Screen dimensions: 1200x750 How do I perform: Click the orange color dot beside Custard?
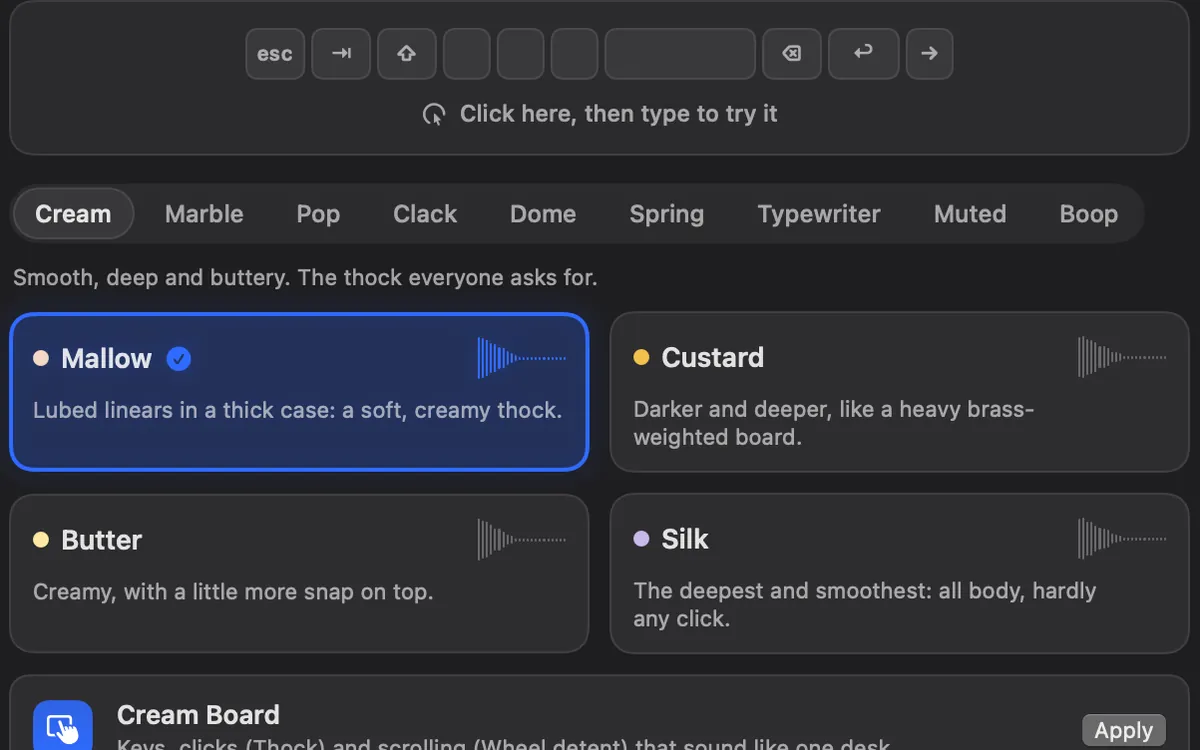point(641,357)
